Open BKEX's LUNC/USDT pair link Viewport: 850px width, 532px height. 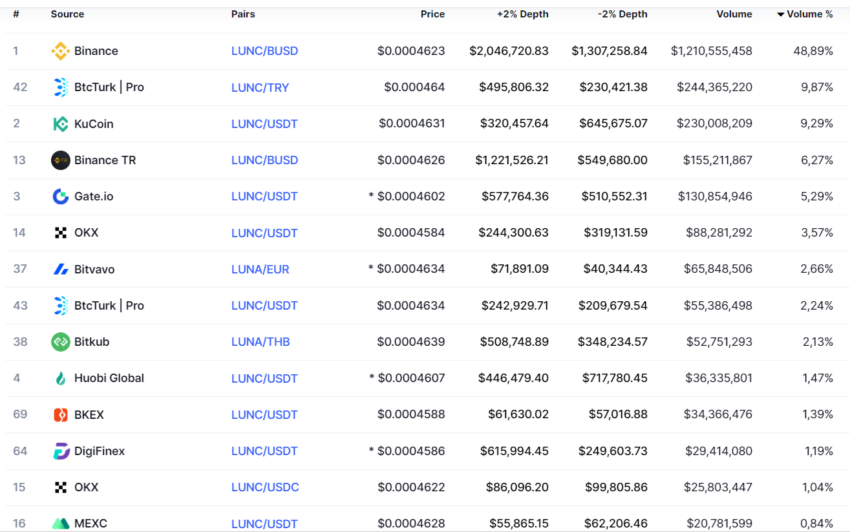pyautogui.click(x=265, y=415)
